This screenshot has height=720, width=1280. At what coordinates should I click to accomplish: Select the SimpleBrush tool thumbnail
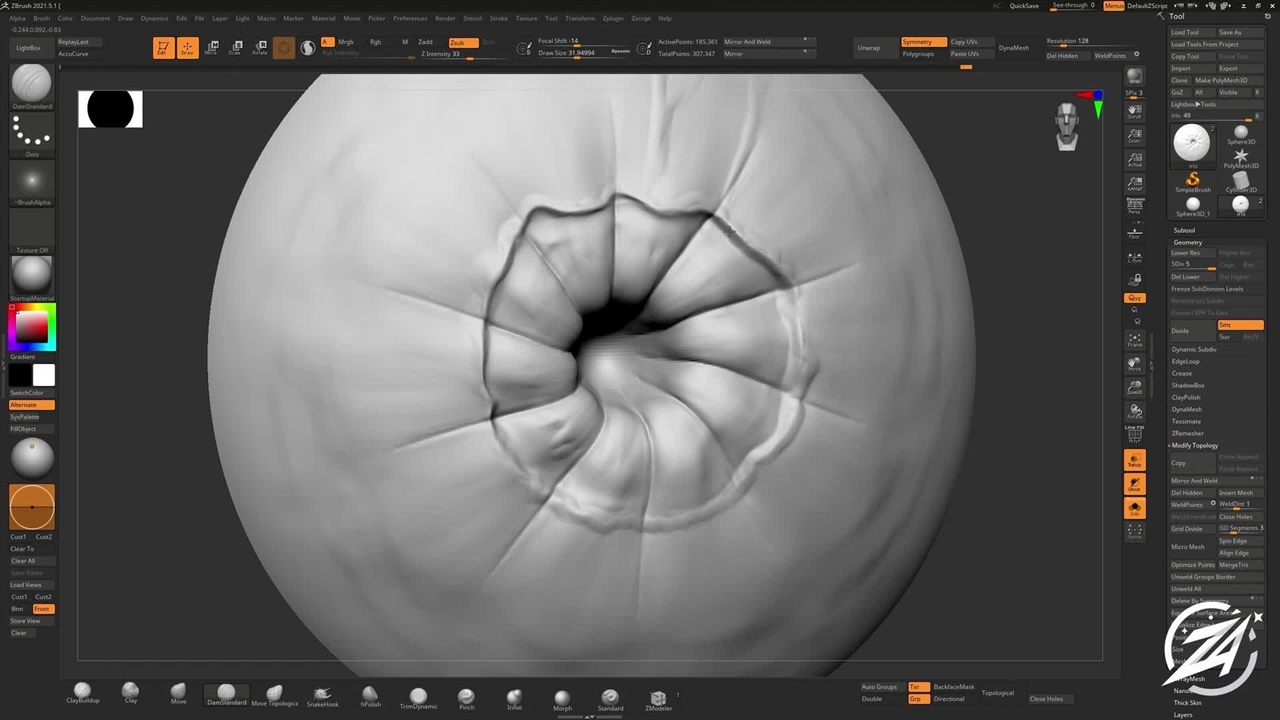(1192, 181)
